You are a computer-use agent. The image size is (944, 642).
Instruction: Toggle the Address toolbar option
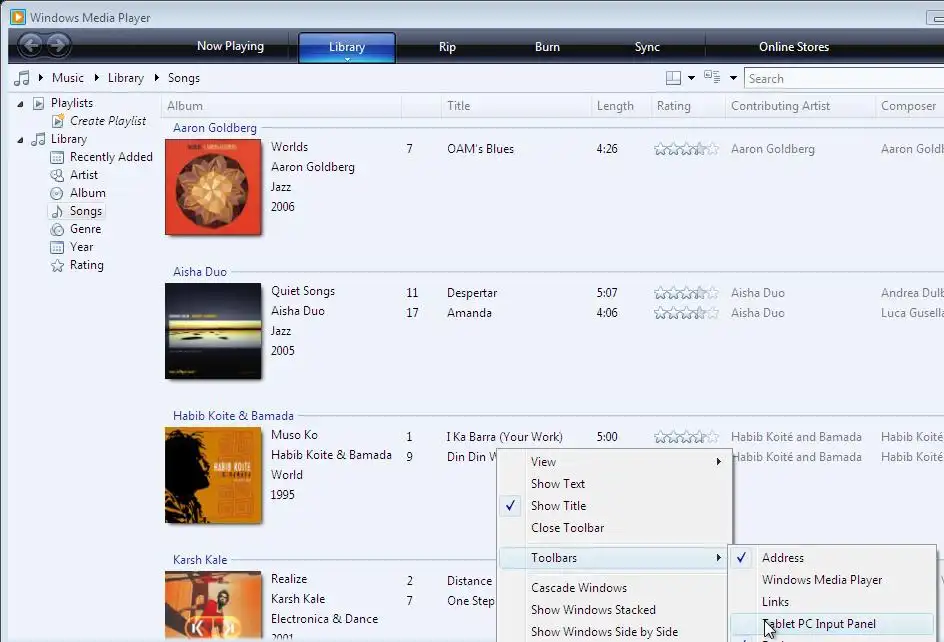pyautogui.click(x=832, y=558)
